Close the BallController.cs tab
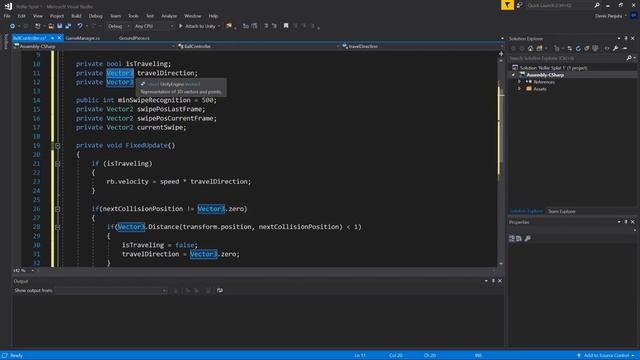The width and height of the screenshot is (640, 360). tap(60, 38)
